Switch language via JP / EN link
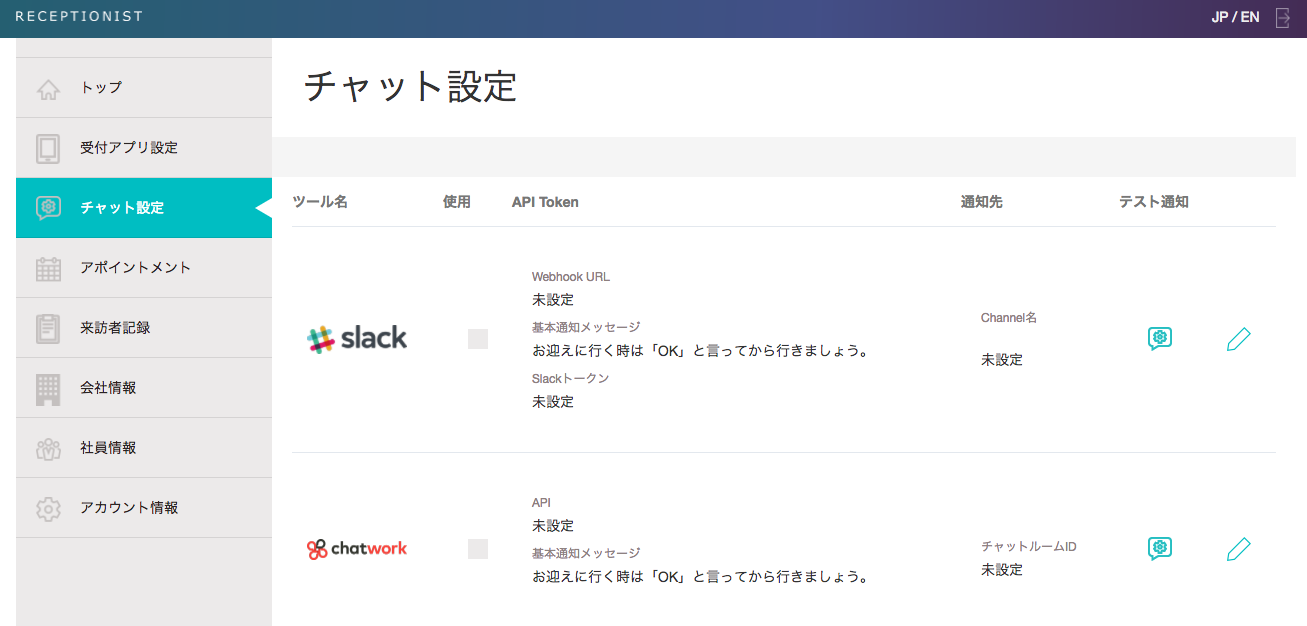Viewport: 1307px width, 626px height. coord(1235,18)
